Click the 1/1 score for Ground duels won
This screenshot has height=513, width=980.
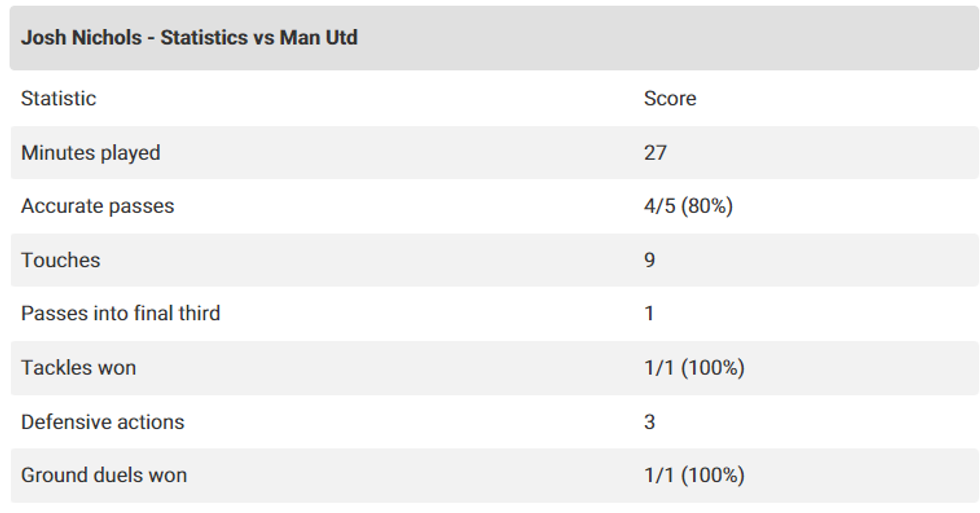pos(659,475)
